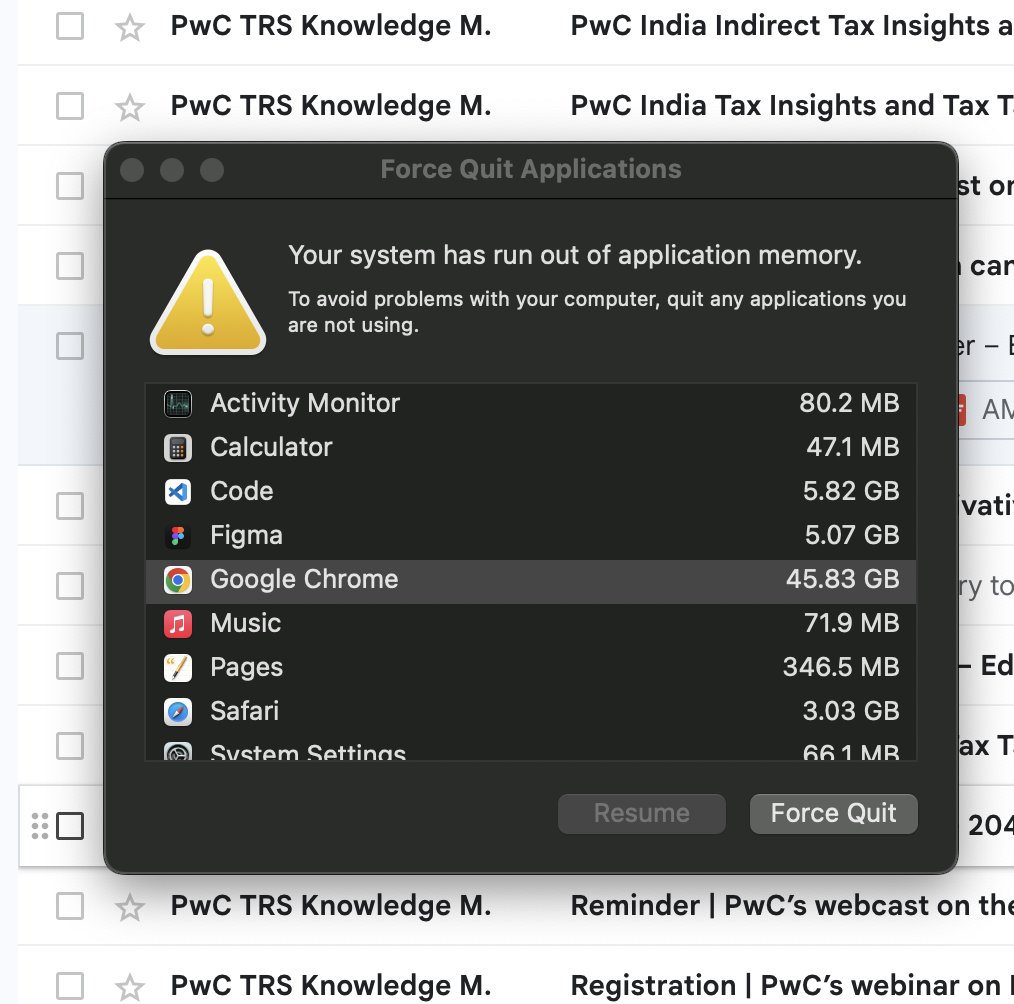
Task: Click the 45.83 GB memory value
Action: click(x=842, y=580)
